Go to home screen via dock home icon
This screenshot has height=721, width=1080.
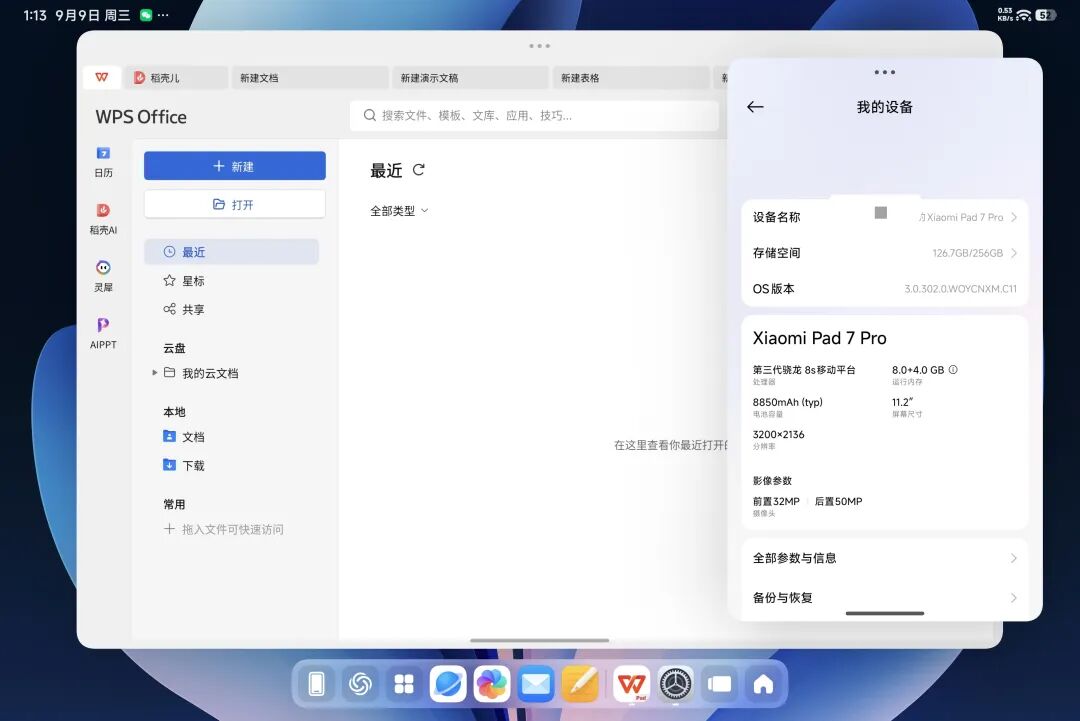763,684
